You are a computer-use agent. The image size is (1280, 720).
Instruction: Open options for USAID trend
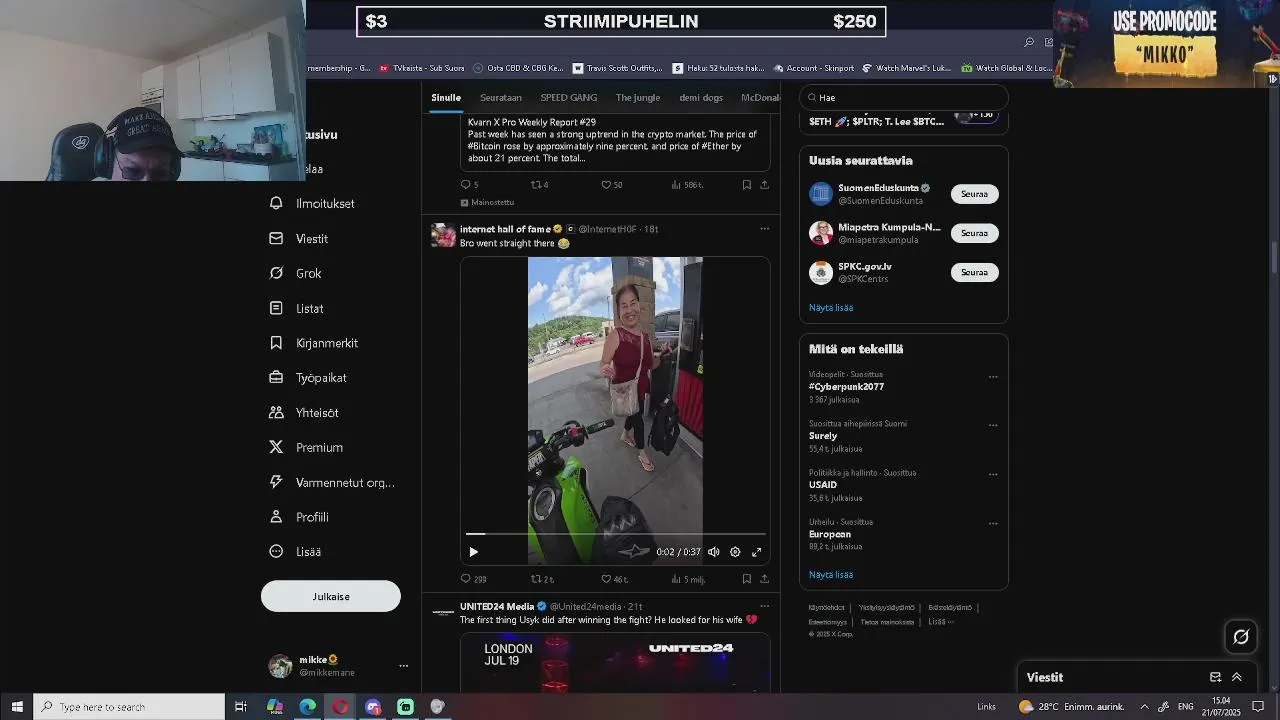click(x=993, y=474)
